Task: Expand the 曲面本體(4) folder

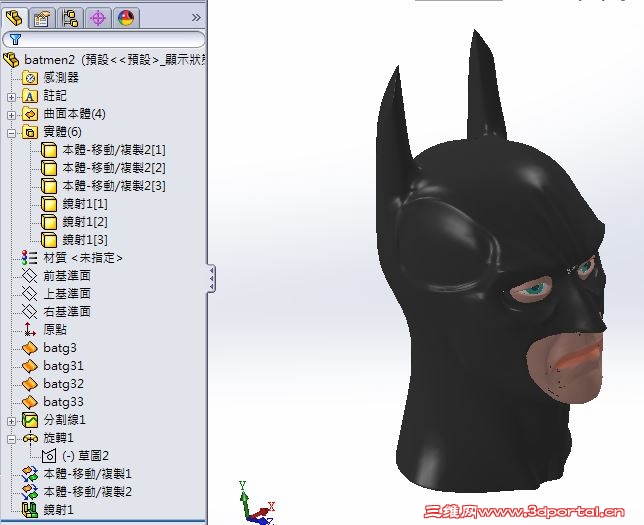Action: (12, 115)
